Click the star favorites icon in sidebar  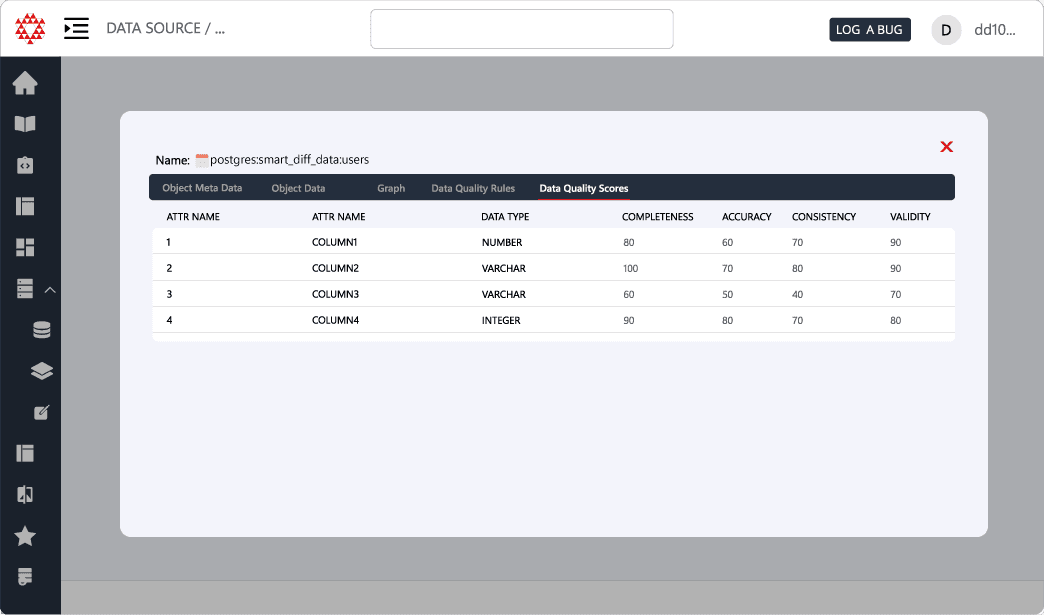[24, 536]
